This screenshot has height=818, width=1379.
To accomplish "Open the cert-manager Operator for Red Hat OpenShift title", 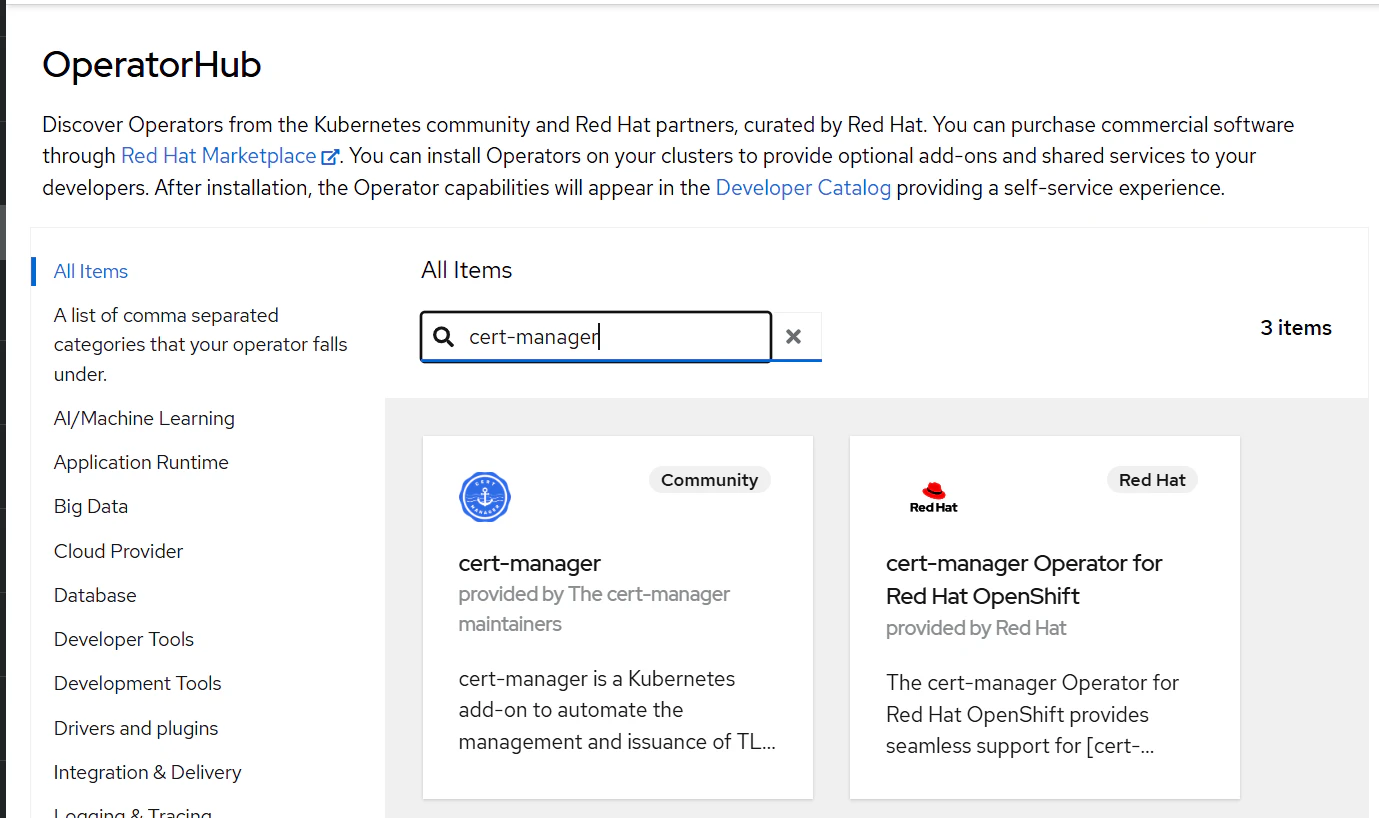I will click(x=1024, y=580).
